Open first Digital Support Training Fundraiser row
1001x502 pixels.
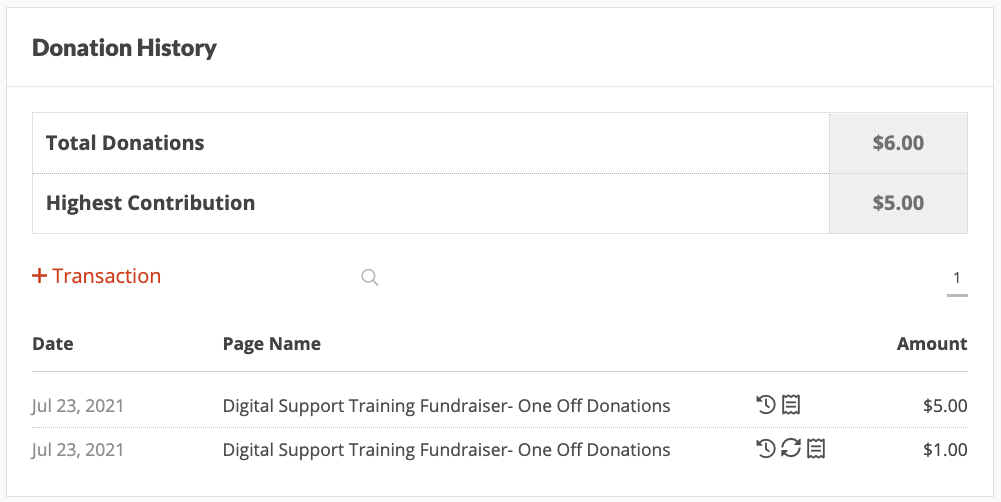click(x=446, y=406)
